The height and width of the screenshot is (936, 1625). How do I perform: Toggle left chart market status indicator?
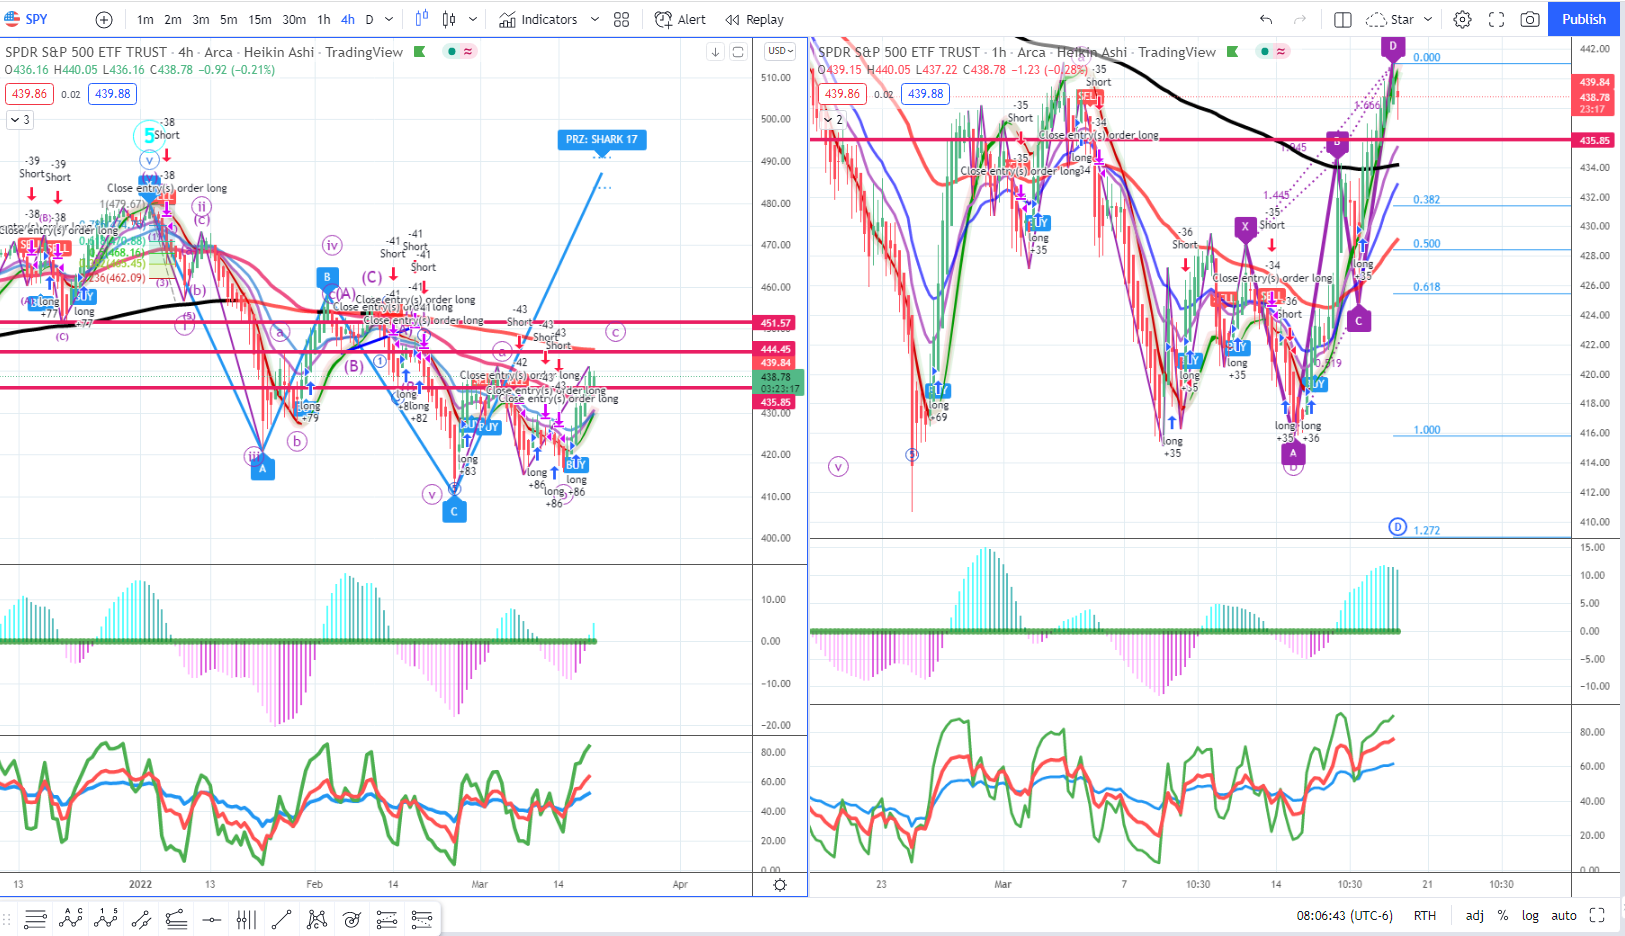452,52
